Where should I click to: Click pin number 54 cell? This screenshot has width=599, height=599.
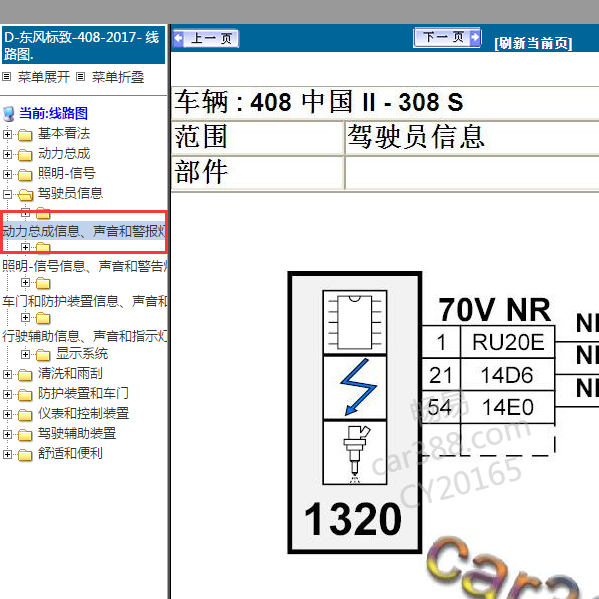[x=441, y=407]
